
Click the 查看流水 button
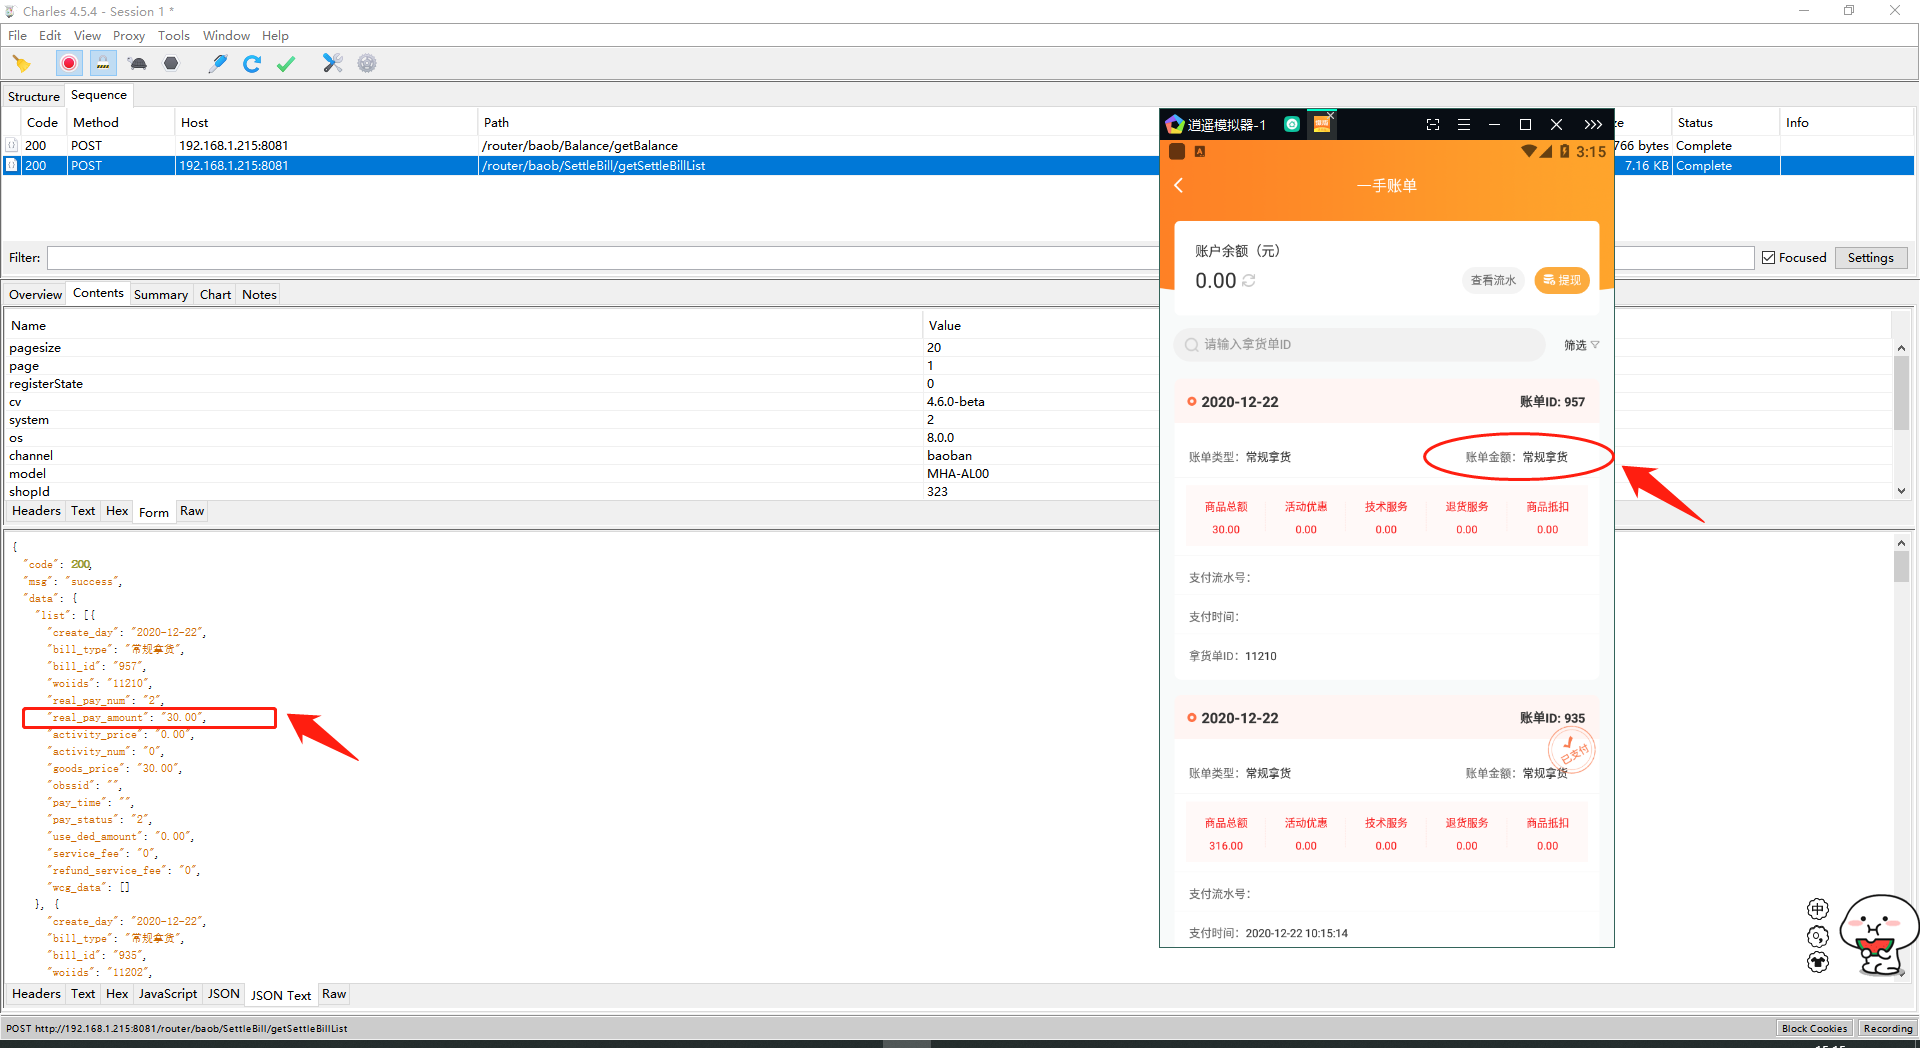click(x=1493, y=281)
